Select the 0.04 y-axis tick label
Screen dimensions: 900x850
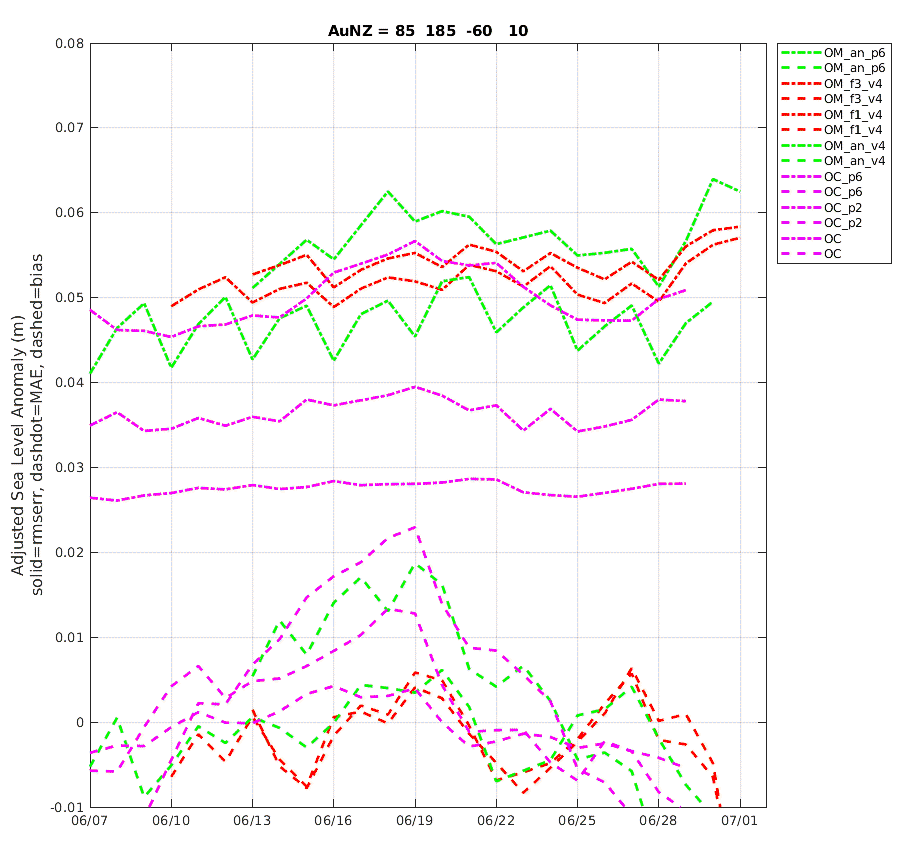coord(69,382)
